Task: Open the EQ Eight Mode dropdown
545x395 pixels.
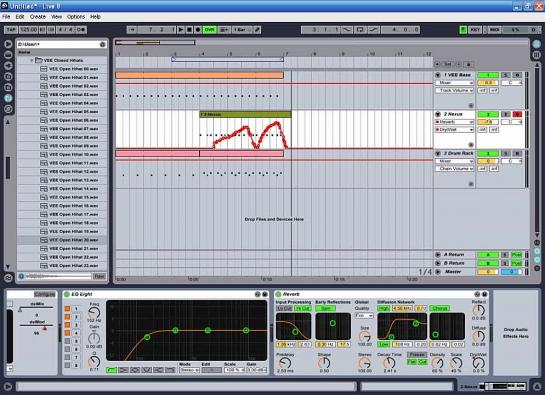Action: 189,370
